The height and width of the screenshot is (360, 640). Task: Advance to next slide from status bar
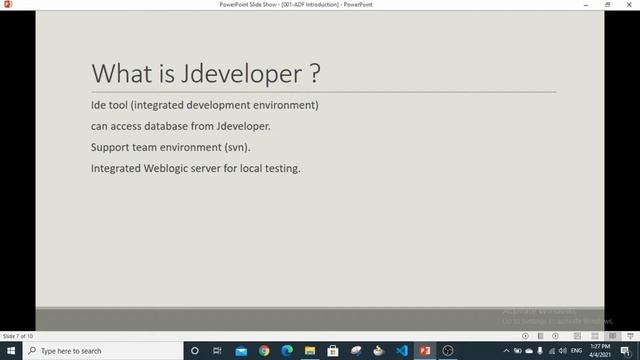556,336
